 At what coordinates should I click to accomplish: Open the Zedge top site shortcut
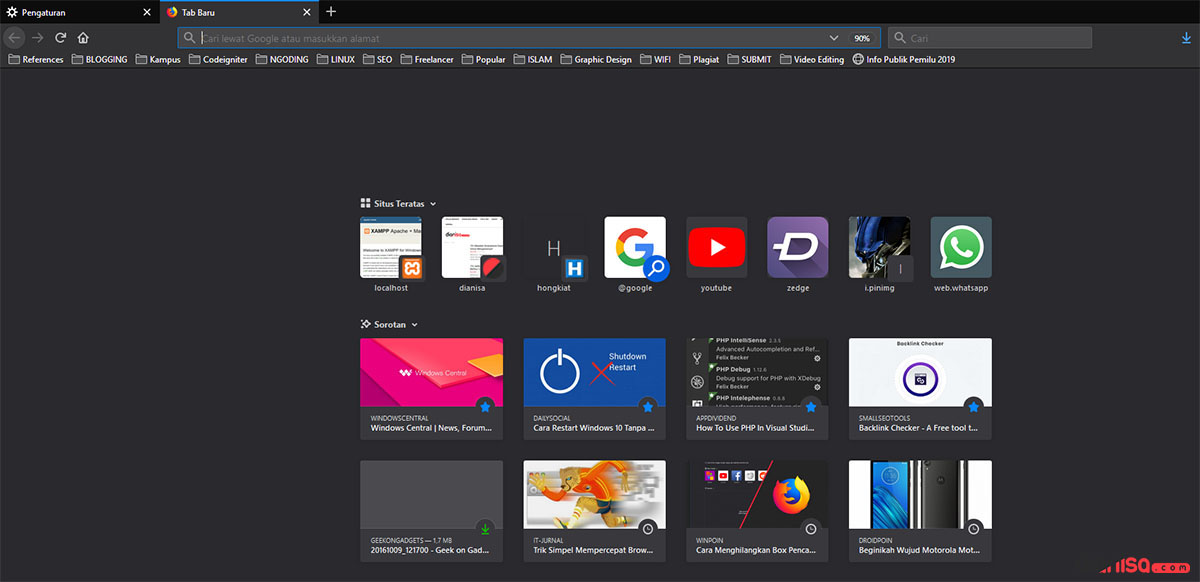798,247
